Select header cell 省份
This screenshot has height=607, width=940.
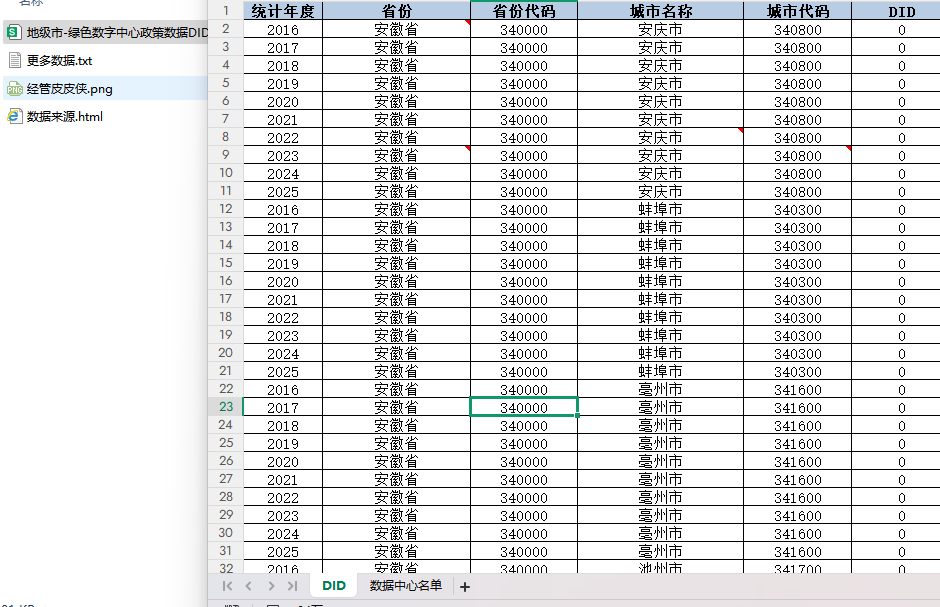click(396, 11)
